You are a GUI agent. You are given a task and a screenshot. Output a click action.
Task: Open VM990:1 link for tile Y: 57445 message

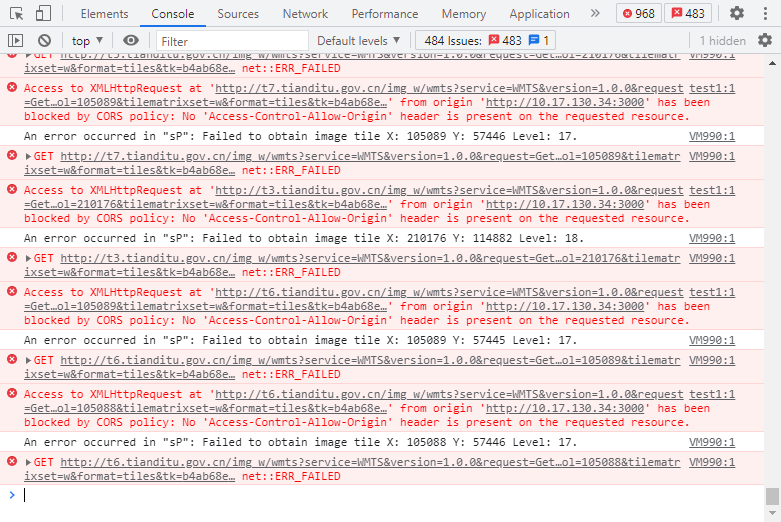pyautogui.click(x=712, y=341)
